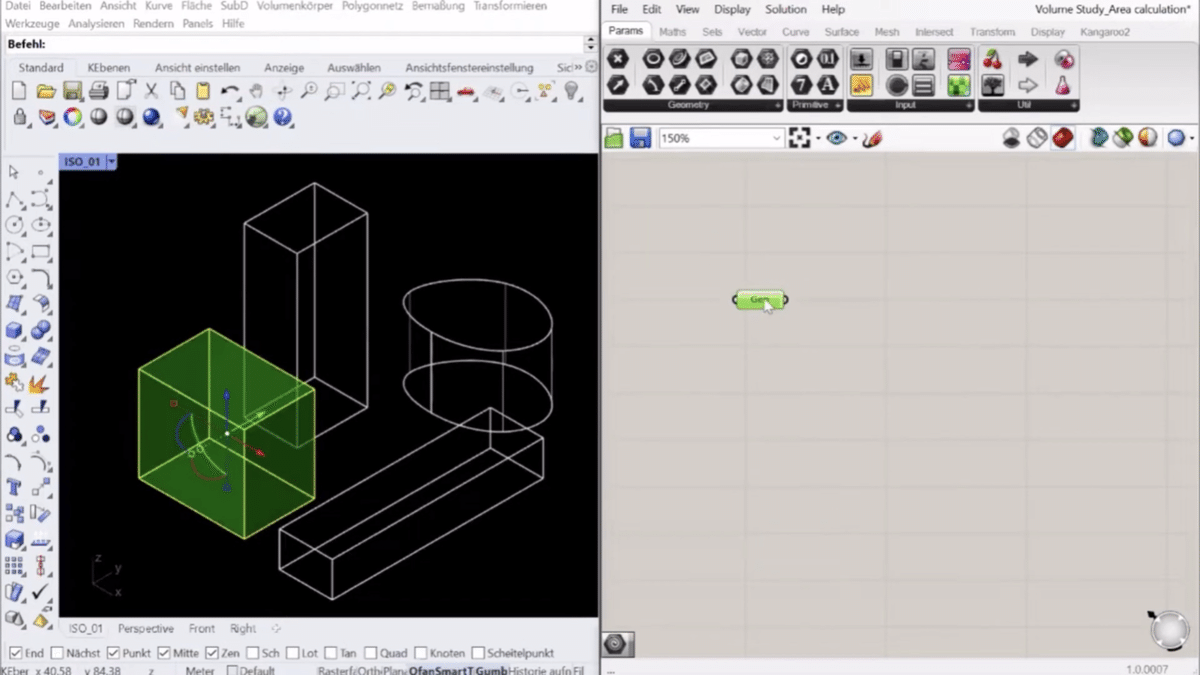
Task: Click the Number Slider icon in Input panel
Action: coord(861,59)
